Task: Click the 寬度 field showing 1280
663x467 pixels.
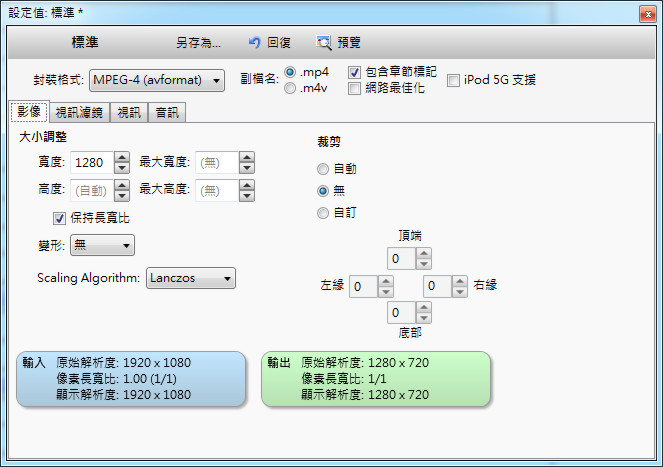Action: point(92,163)
